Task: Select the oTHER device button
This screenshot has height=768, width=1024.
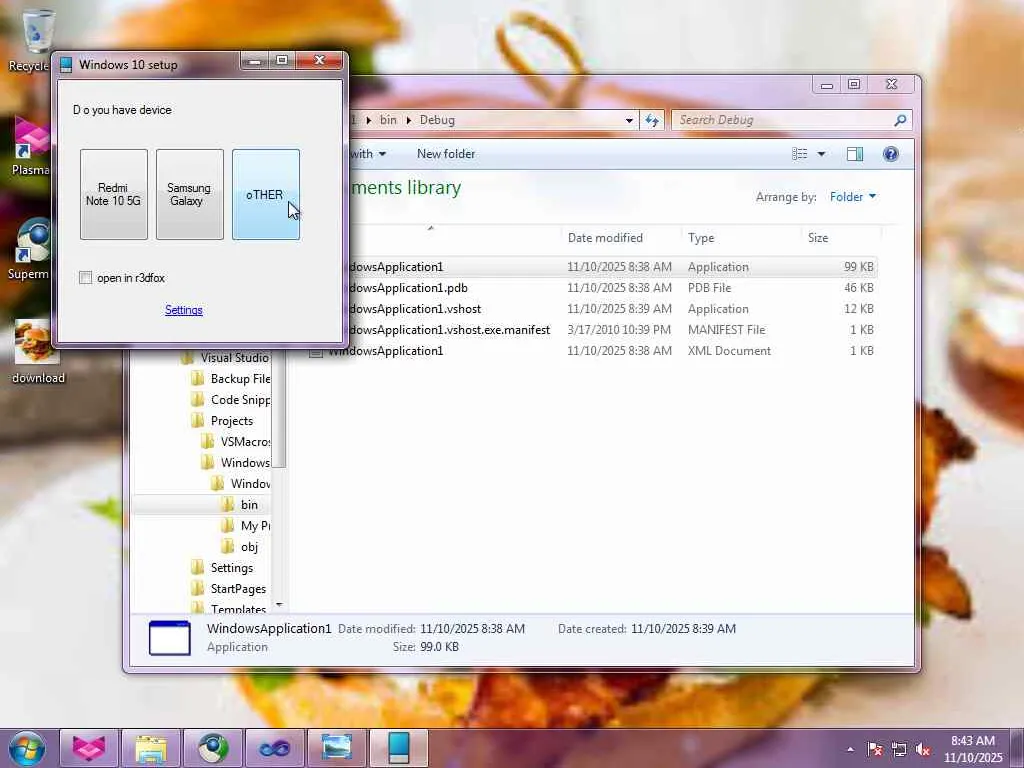Action: pyautogui.click(x=266, y=194)
